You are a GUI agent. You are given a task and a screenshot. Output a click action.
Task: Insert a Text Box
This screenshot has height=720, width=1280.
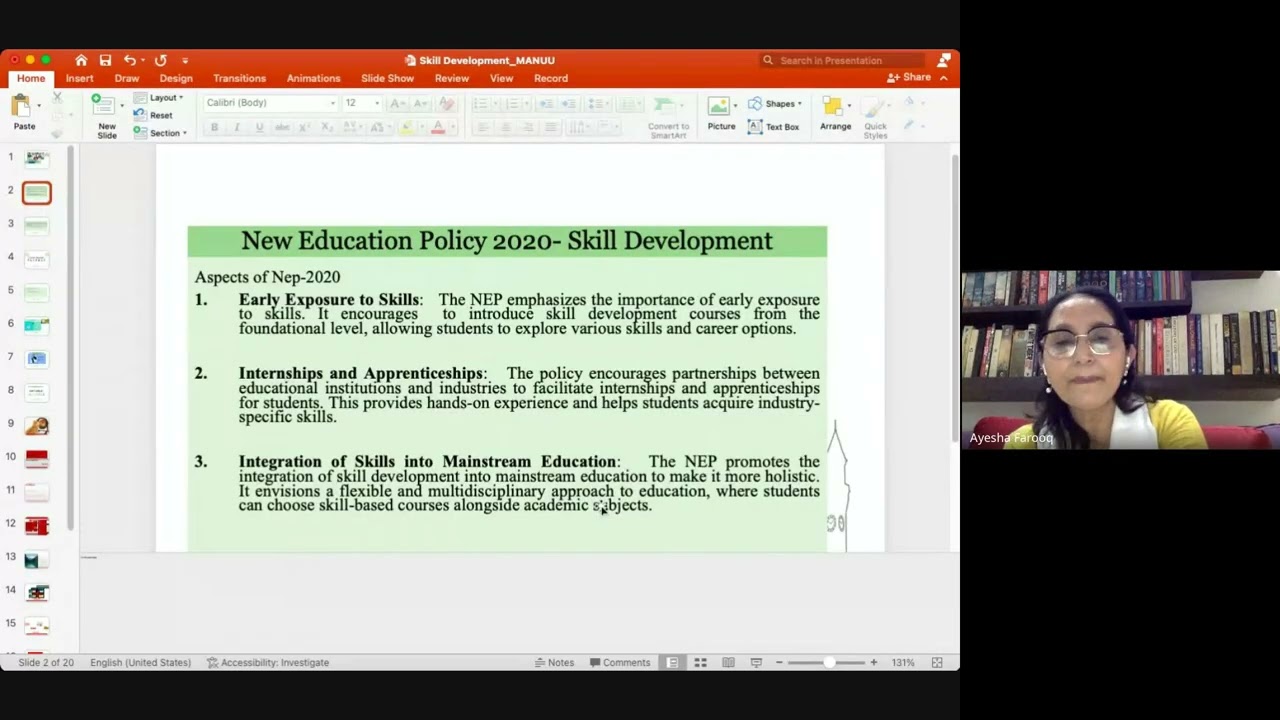coord(774,127)
